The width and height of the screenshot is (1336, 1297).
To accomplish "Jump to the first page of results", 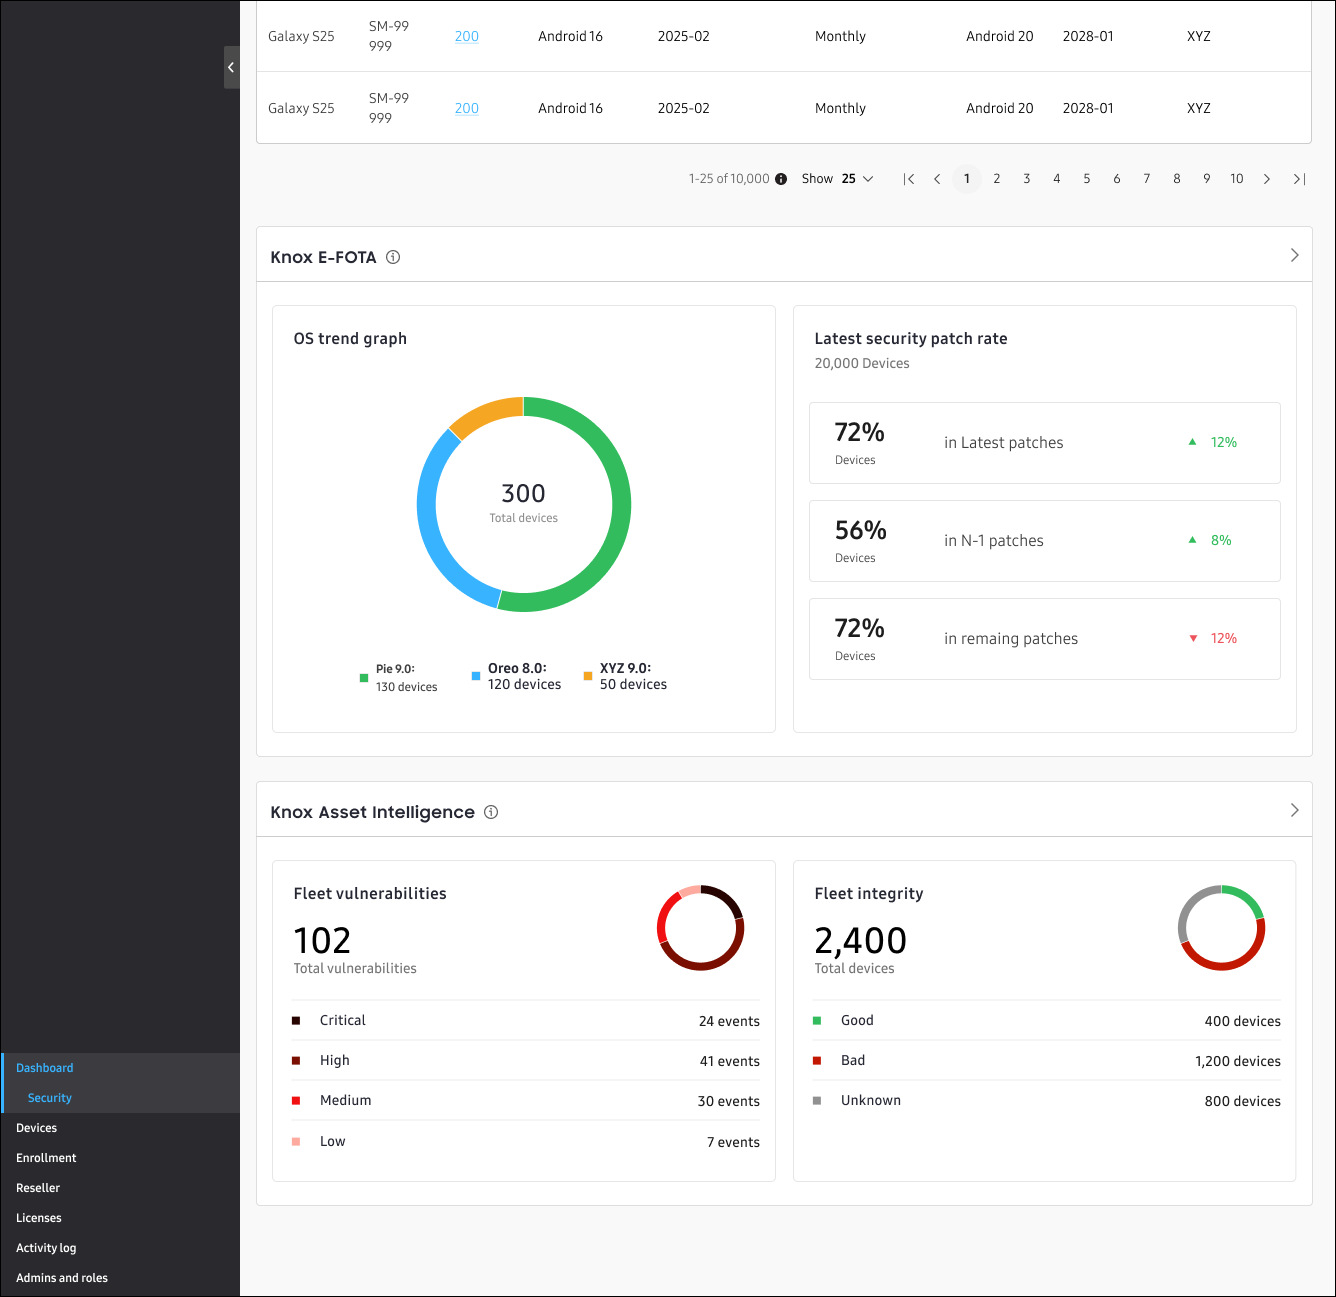I will coord(908,178).
